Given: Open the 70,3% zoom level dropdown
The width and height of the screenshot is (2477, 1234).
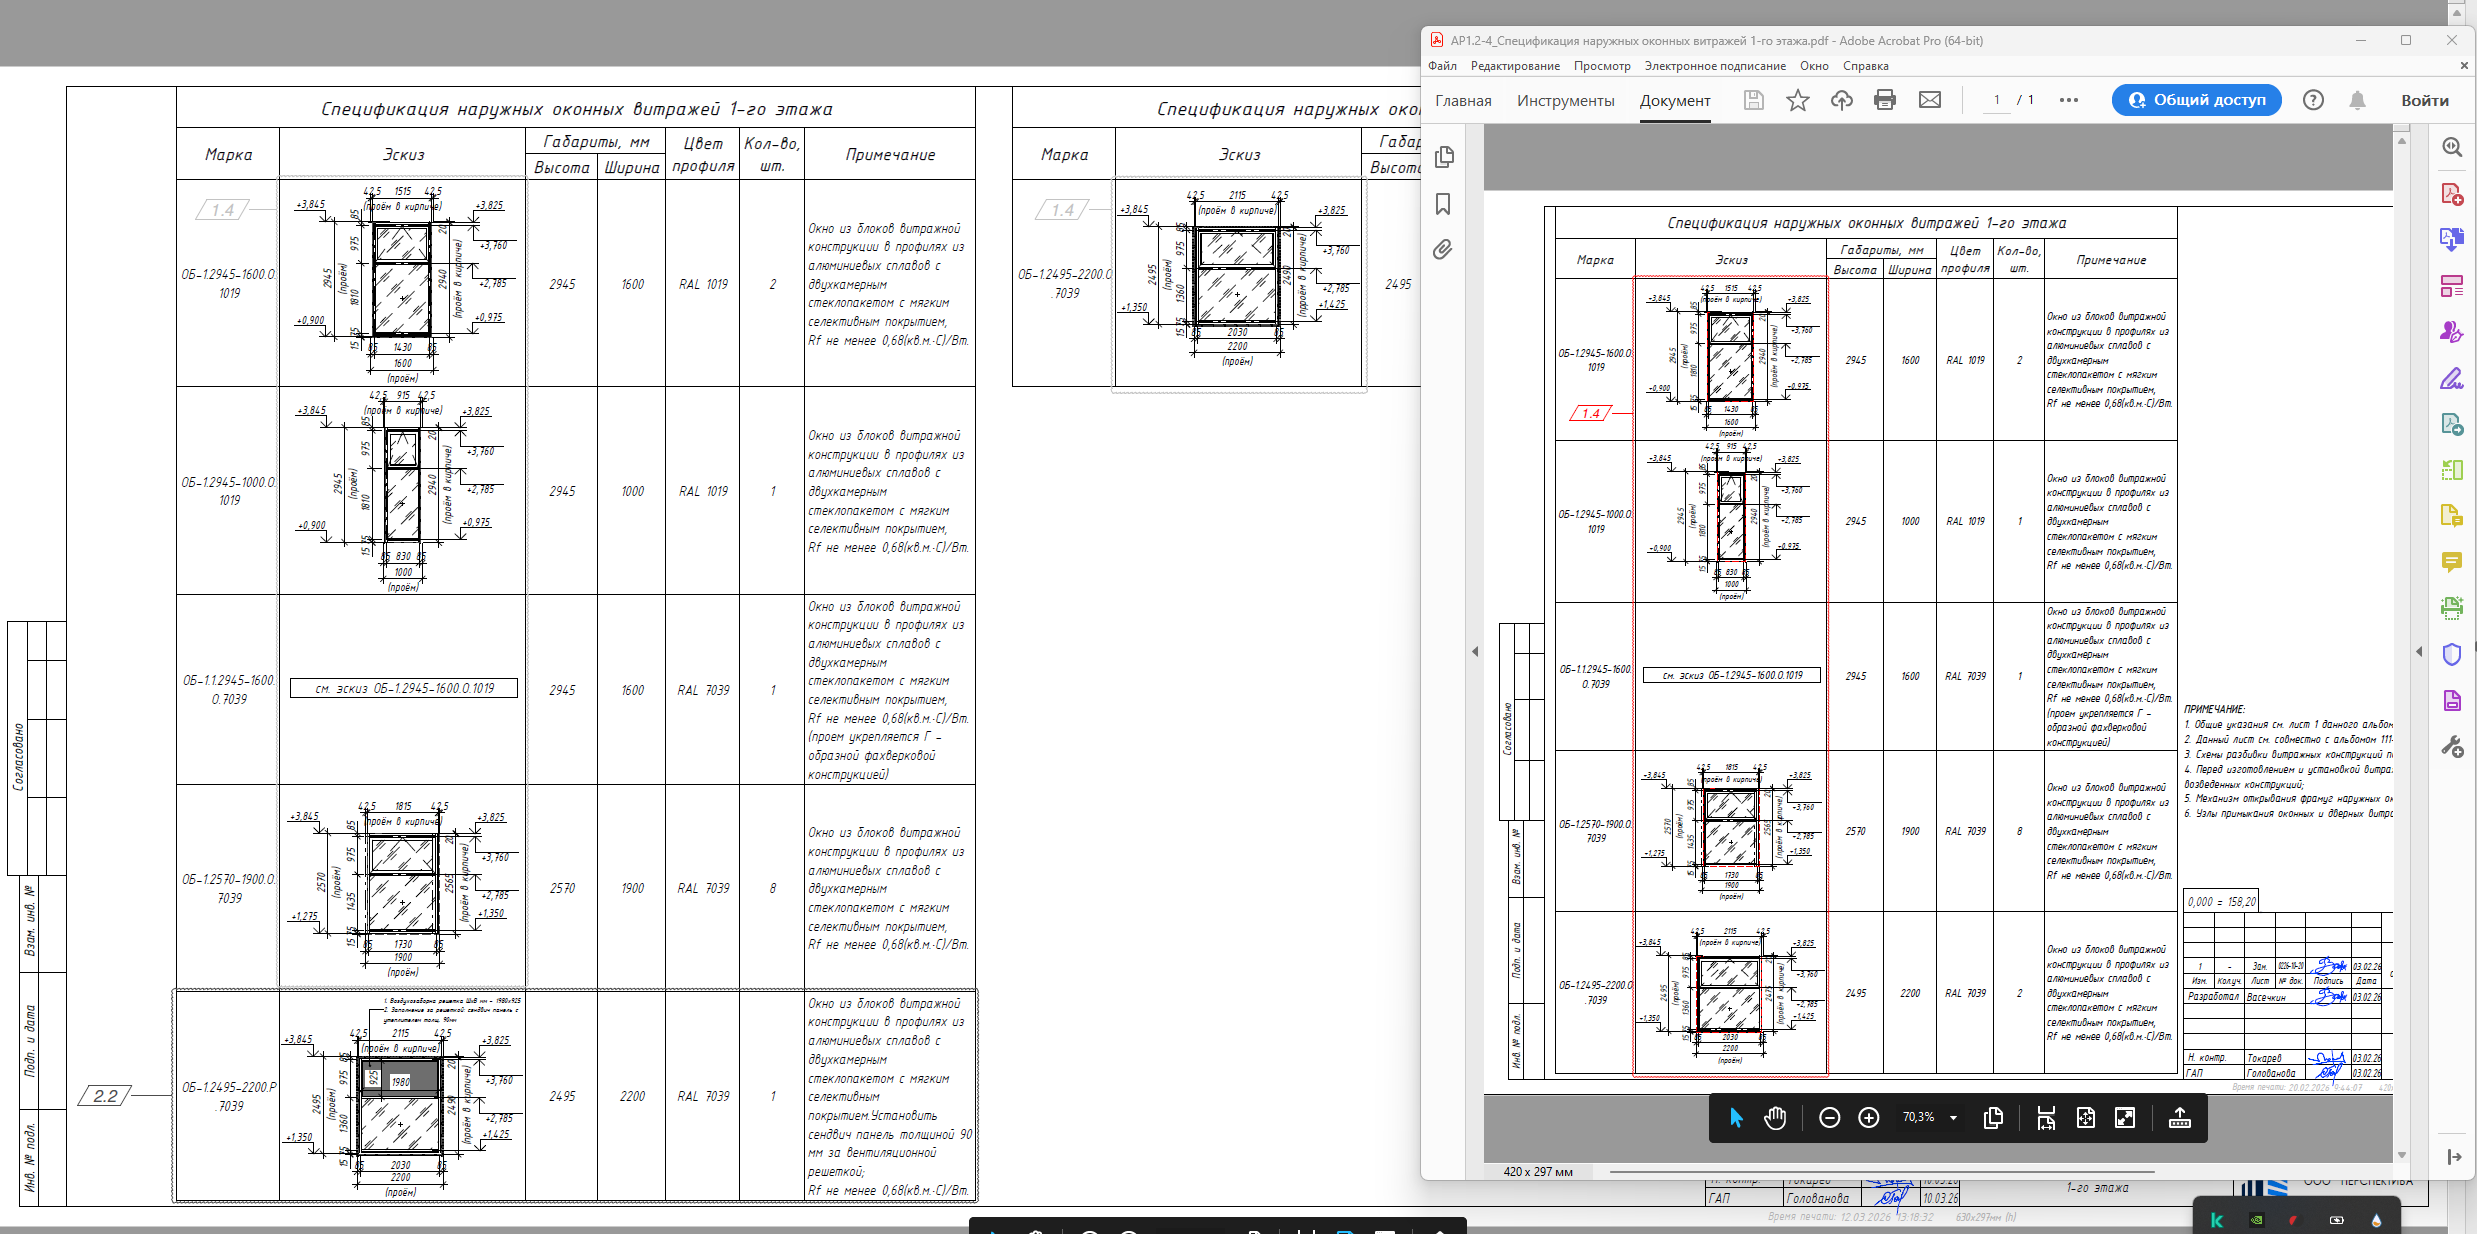Looking at the screenshot, I should point(1953,1118).
